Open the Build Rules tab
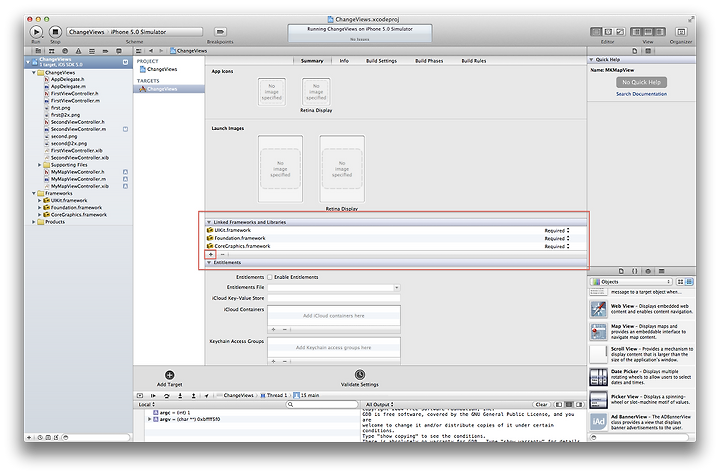The width and height of the screenshot is (720, 475). (x=473, y=61)
